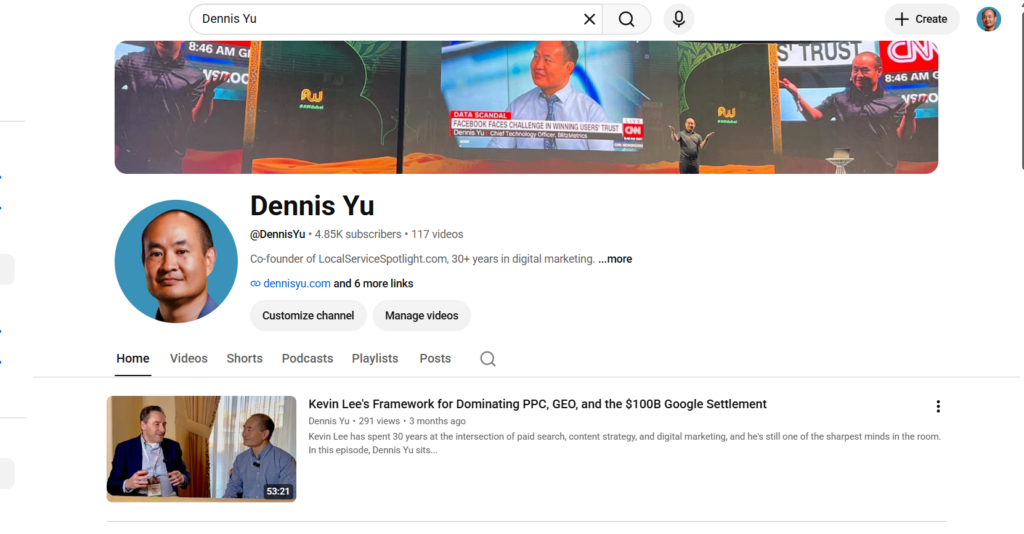Viewport: 1024px width, 534px height.
Task: Click the Customize channel button
Action: click(x=308, y=316)
